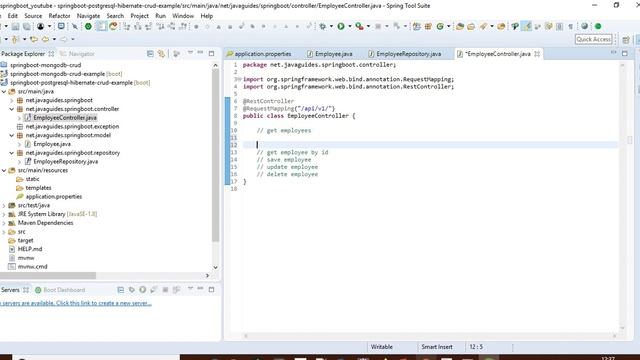Open the Project menu

[140, 16]
